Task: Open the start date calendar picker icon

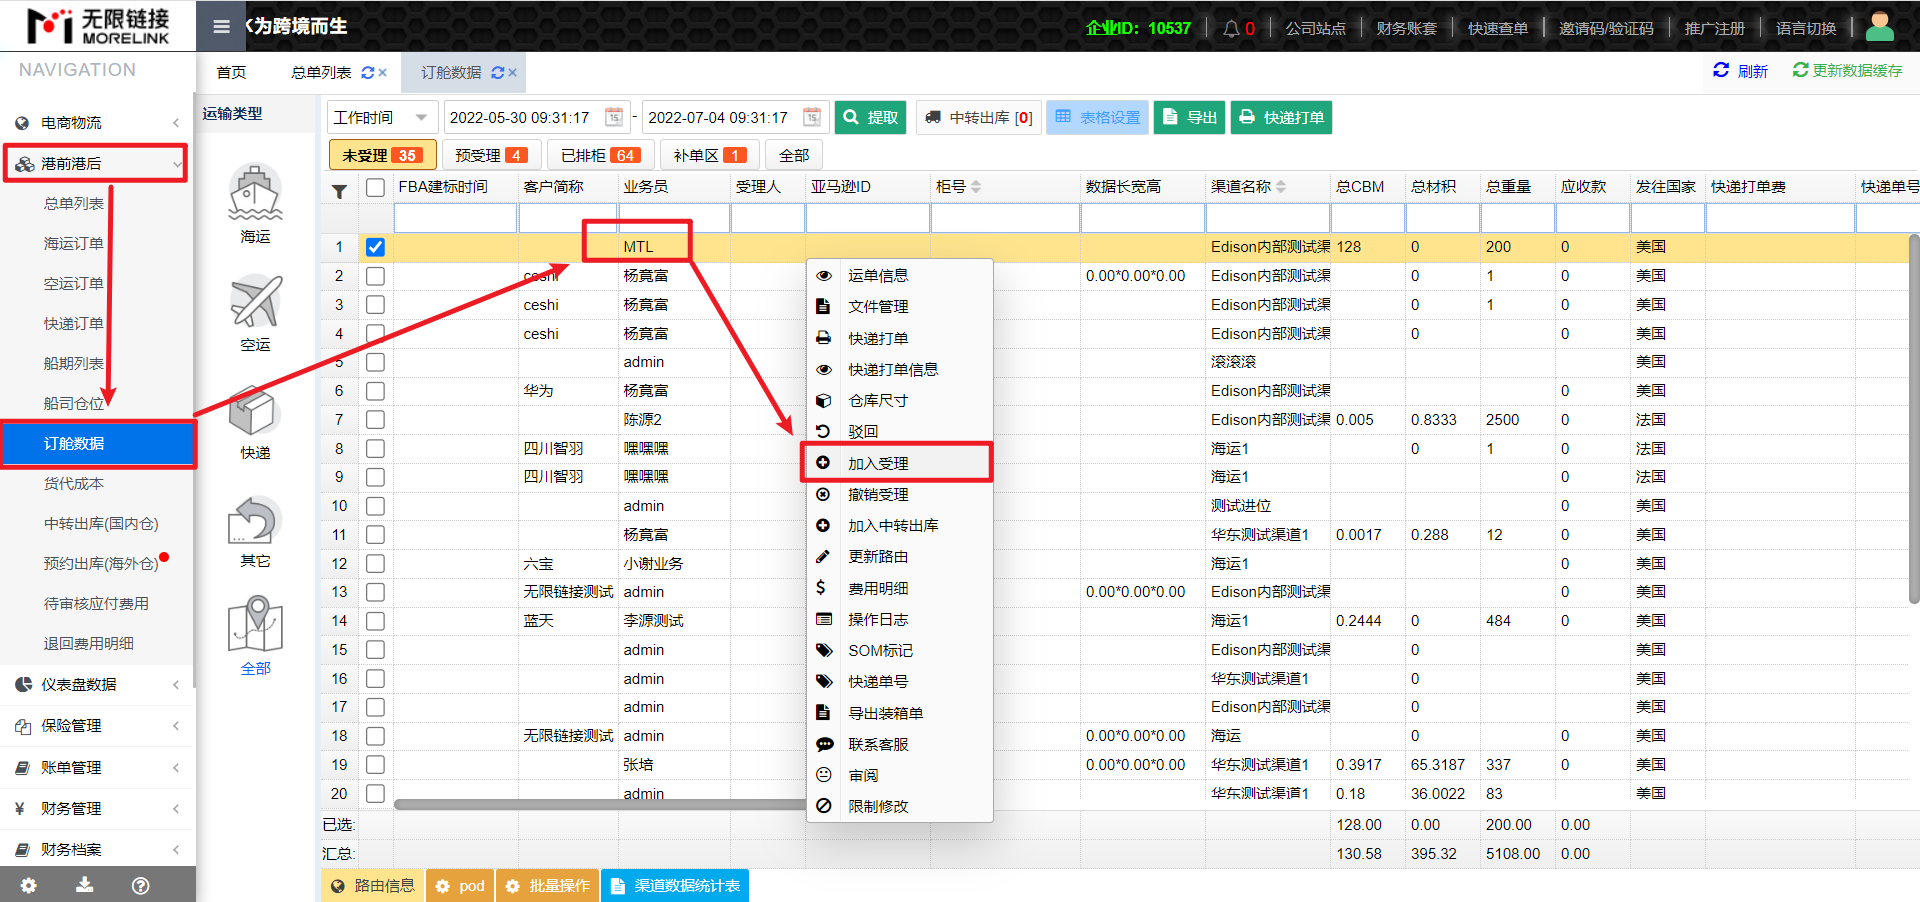Action: point(614,117)
